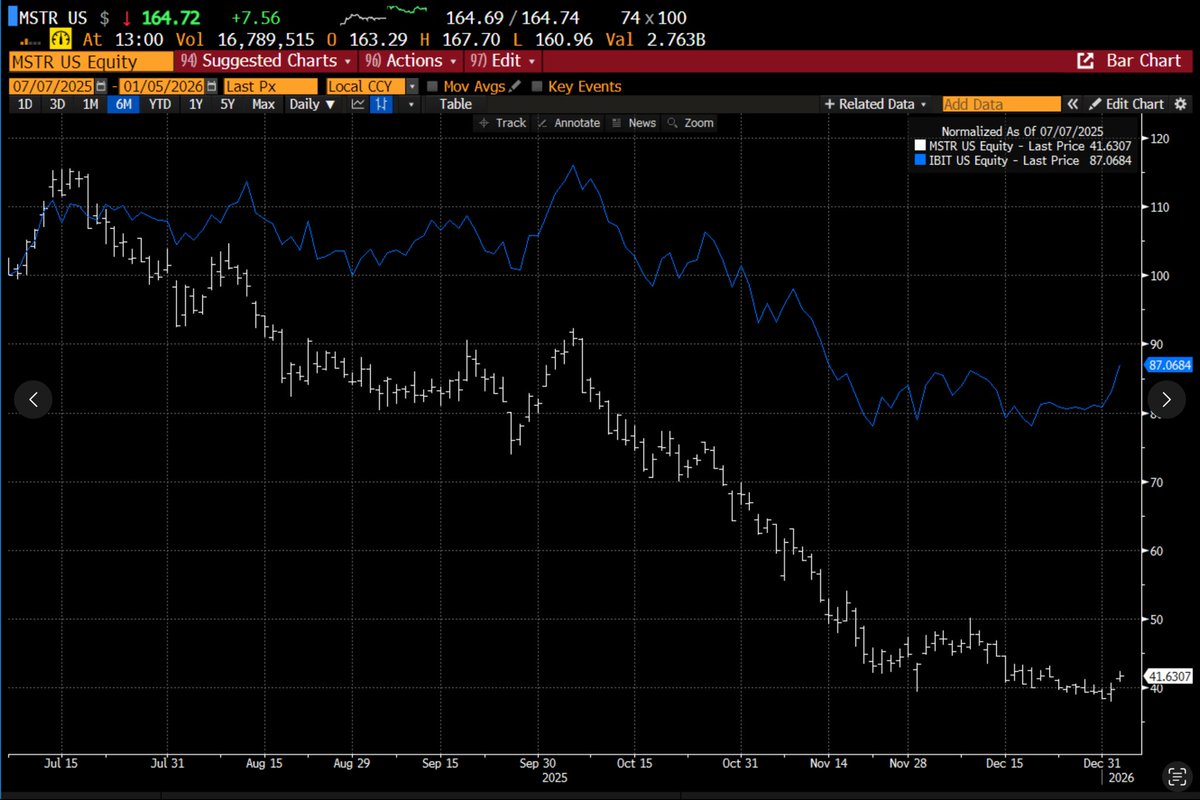
Task: Enable the Key Events checkbox
Action: [537, 87]
